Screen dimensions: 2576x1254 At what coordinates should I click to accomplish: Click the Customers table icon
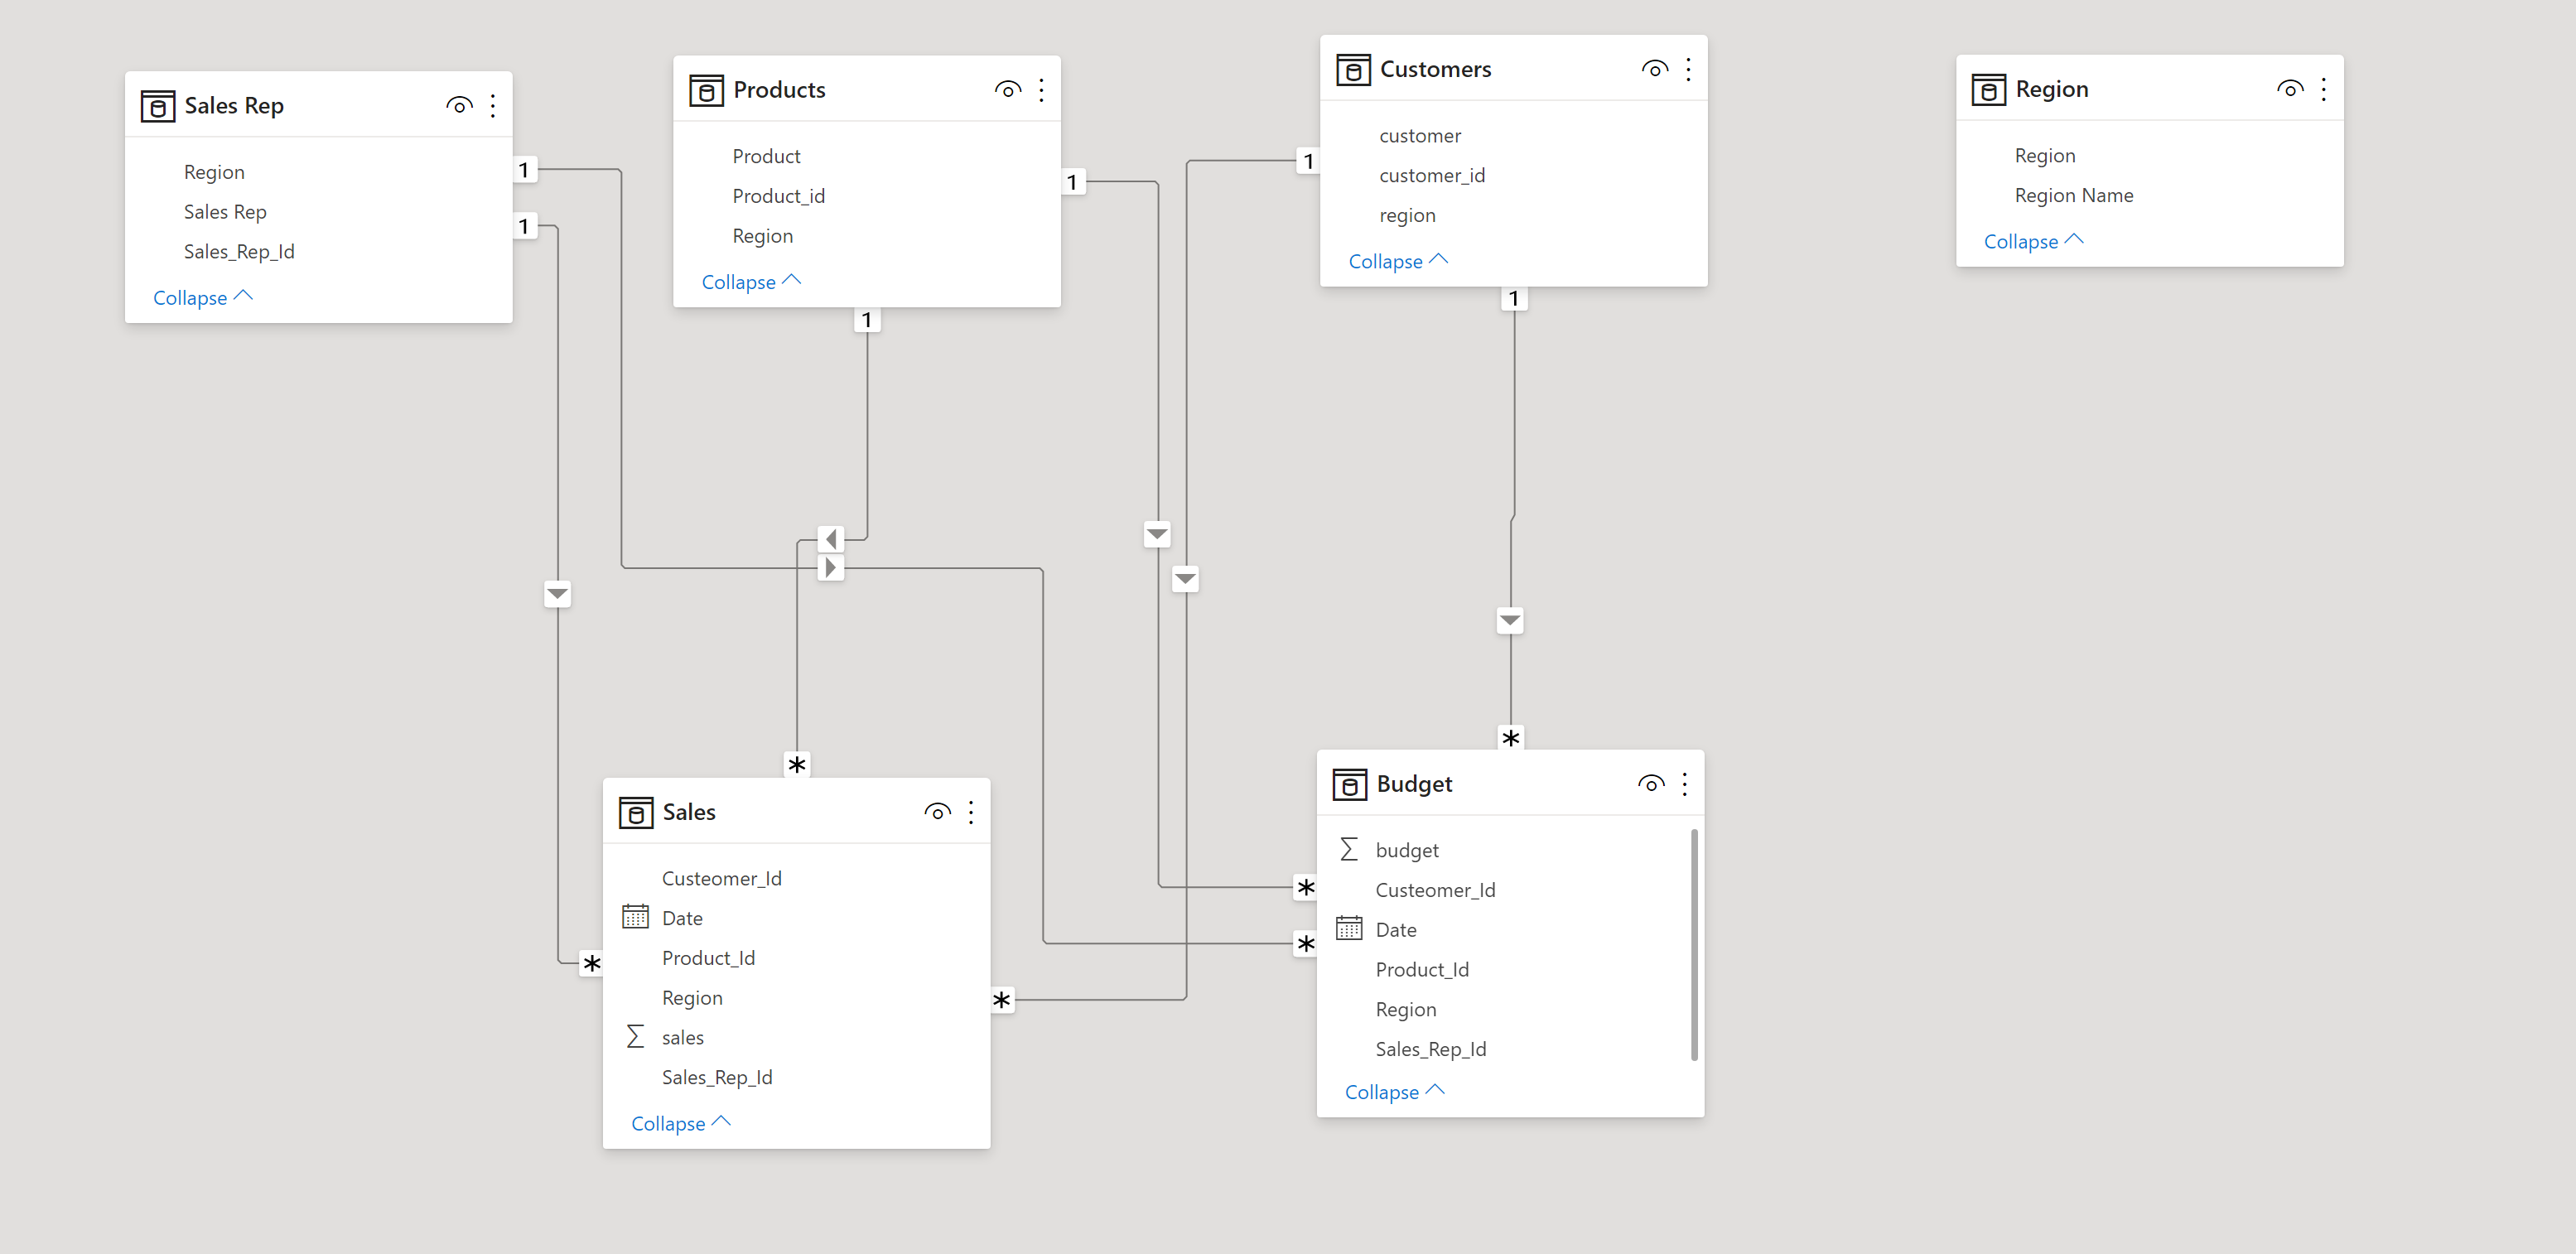coord(1353,70)
